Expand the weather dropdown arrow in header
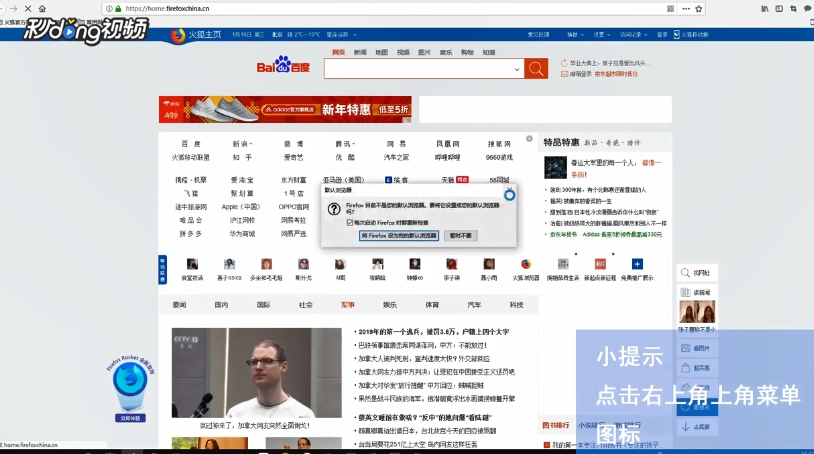Screen dimensions: 814x454 point(355,35)
